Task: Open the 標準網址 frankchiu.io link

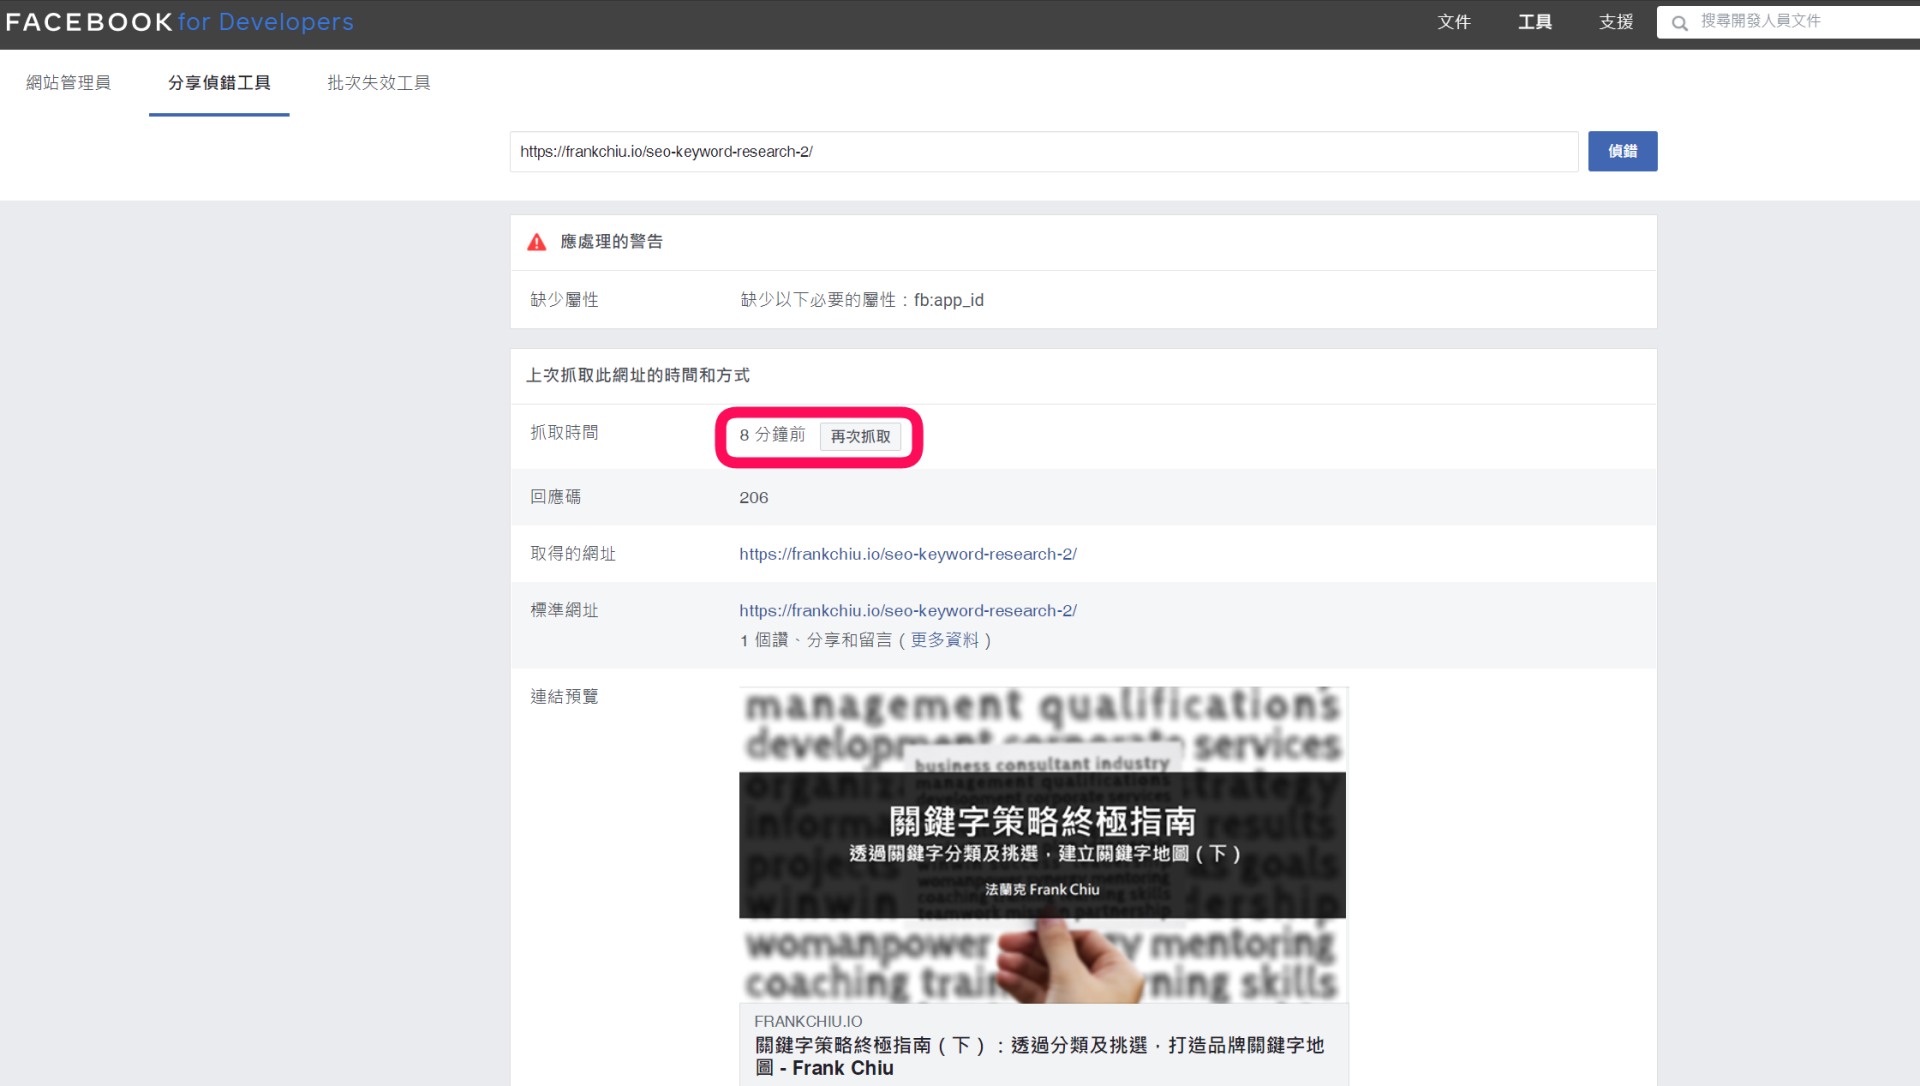Action: [907, 611]
